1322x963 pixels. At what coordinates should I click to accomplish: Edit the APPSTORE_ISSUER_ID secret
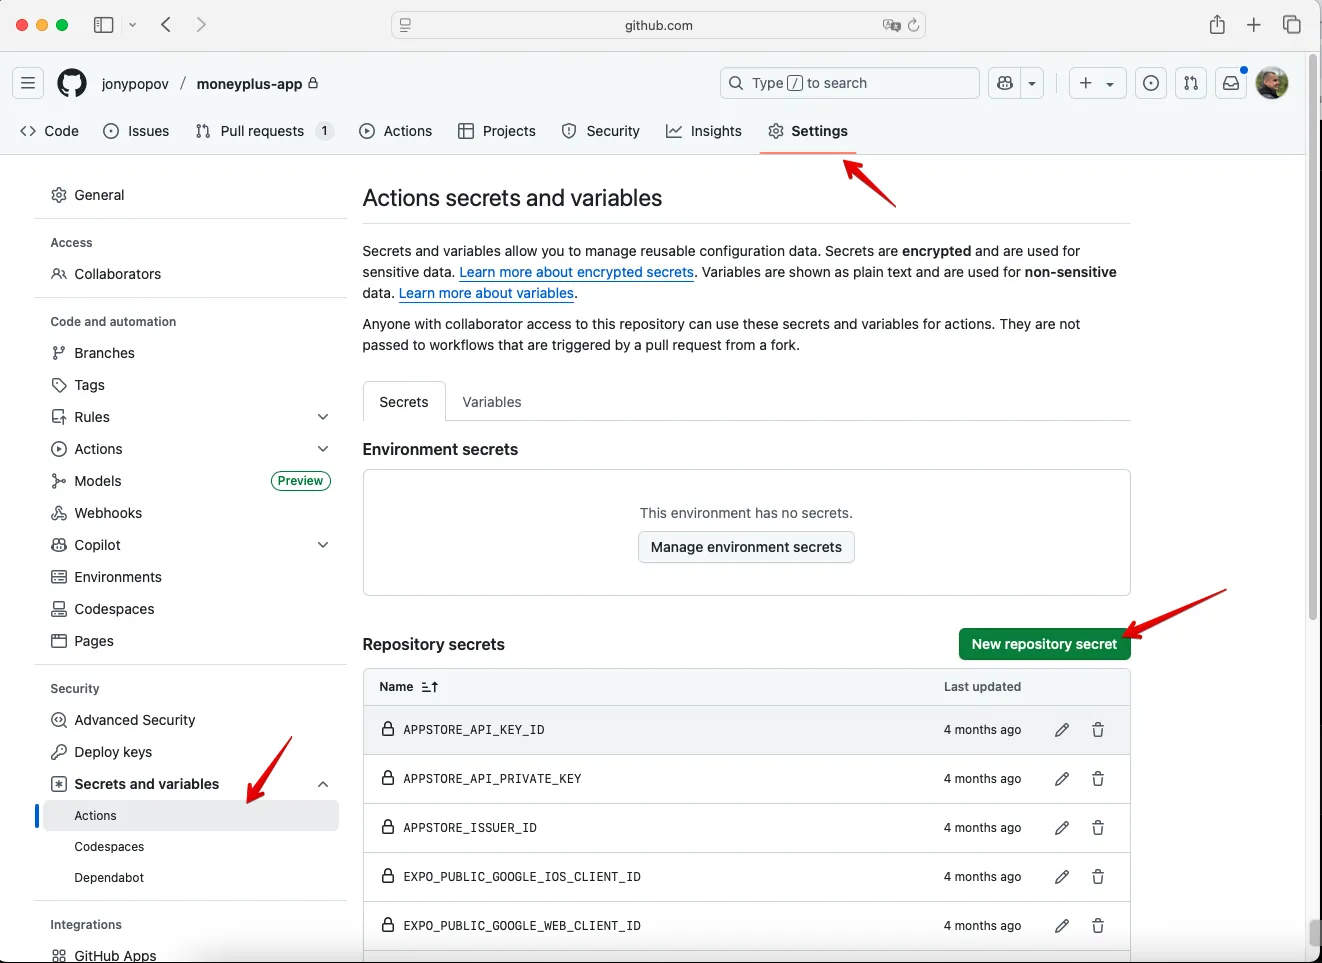[x=1062, y=828]
